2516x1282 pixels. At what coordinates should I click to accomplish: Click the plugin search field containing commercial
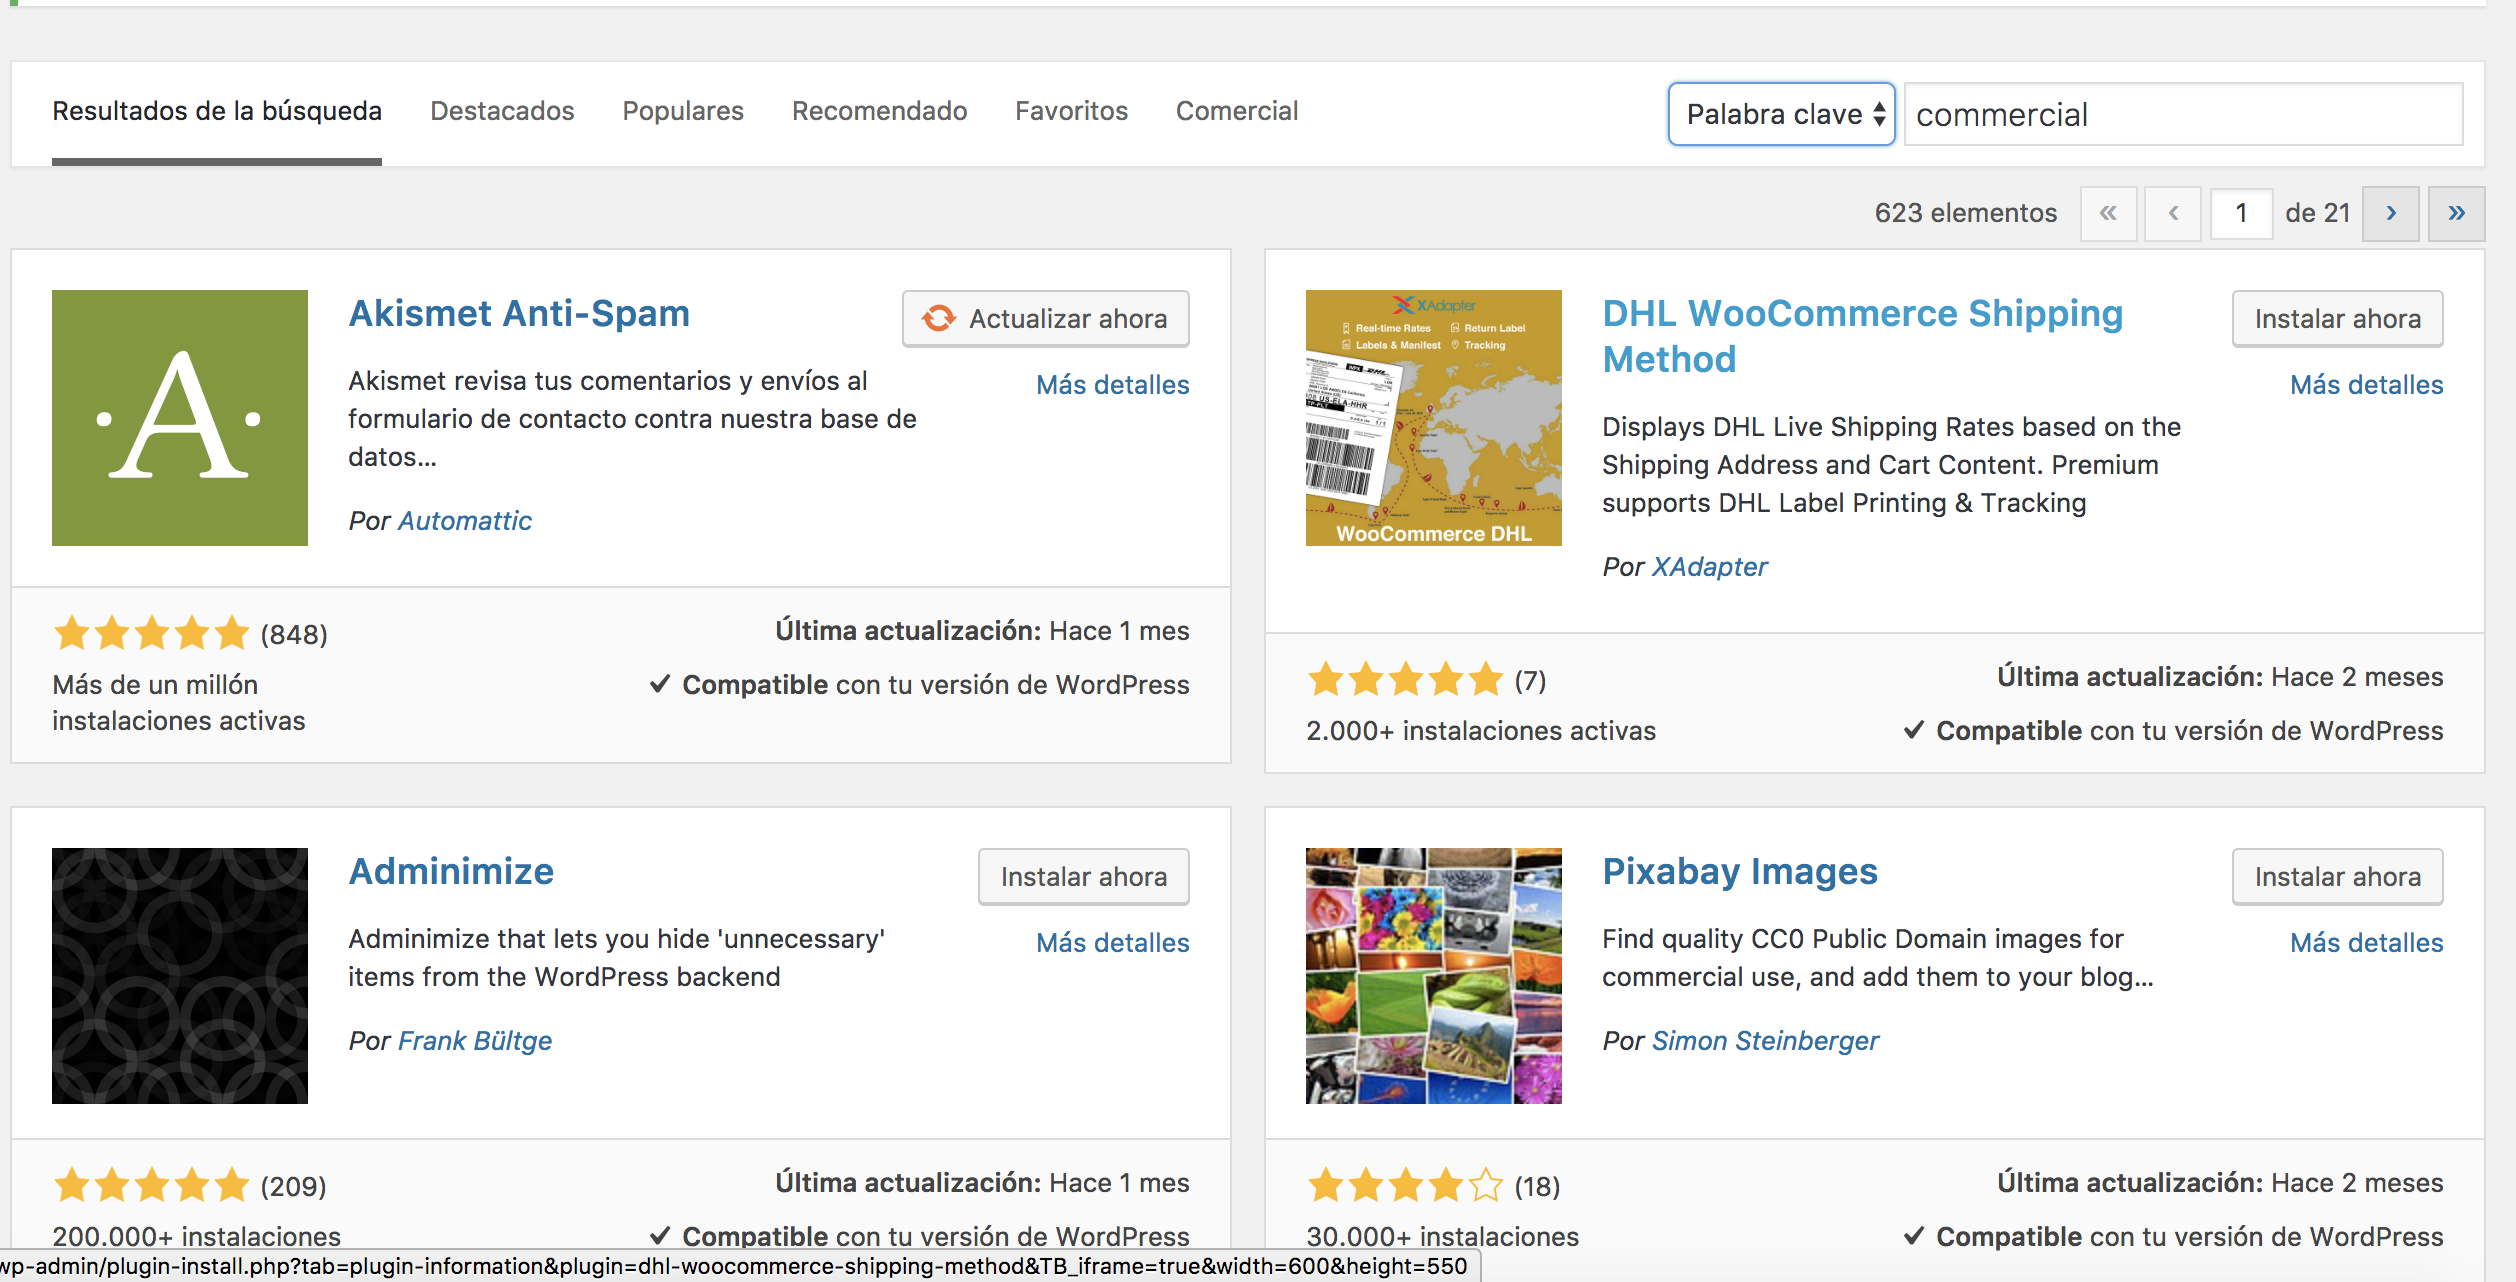2183,114
